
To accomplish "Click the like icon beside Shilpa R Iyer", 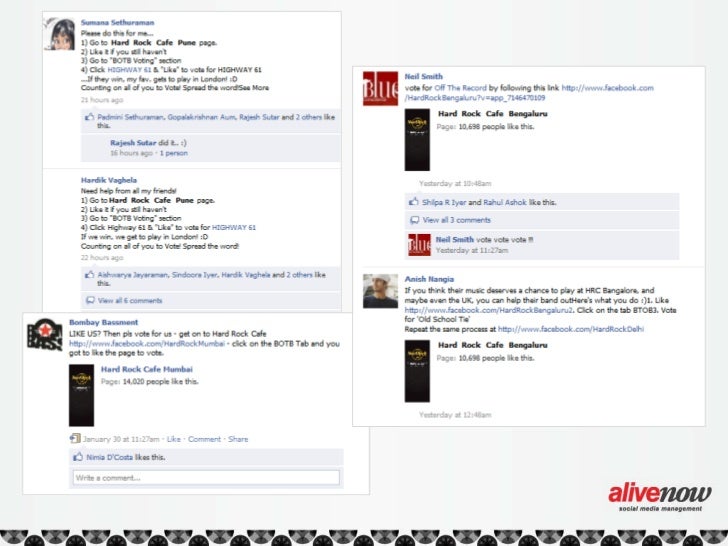I will [x=413, y=202].
